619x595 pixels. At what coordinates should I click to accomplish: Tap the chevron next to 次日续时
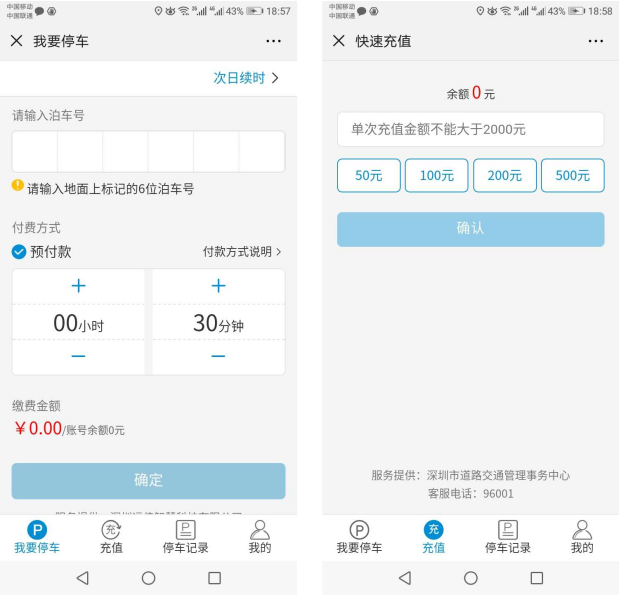(276, 78)
